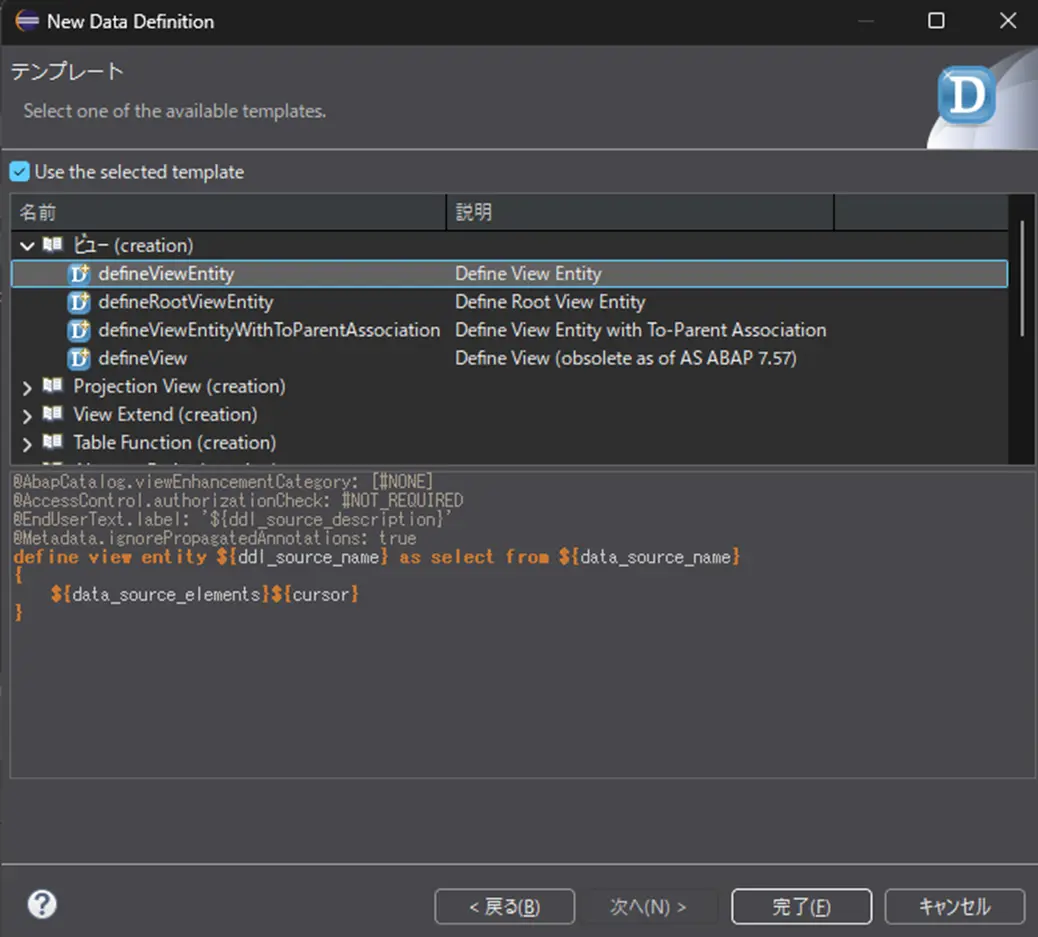Screen dimensions: 1038x937
Task: Go back with the 戻る(B) button
Action: coord(504,906)
